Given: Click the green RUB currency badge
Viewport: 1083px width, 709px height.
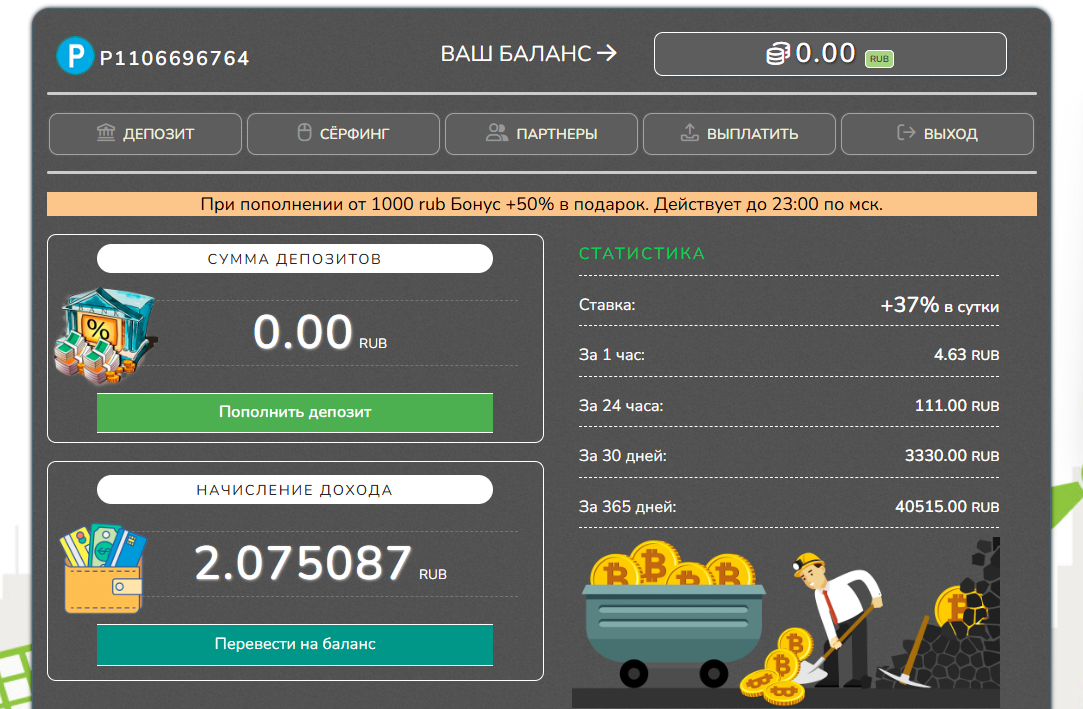Looking at the screenshot, I should 879,59.
